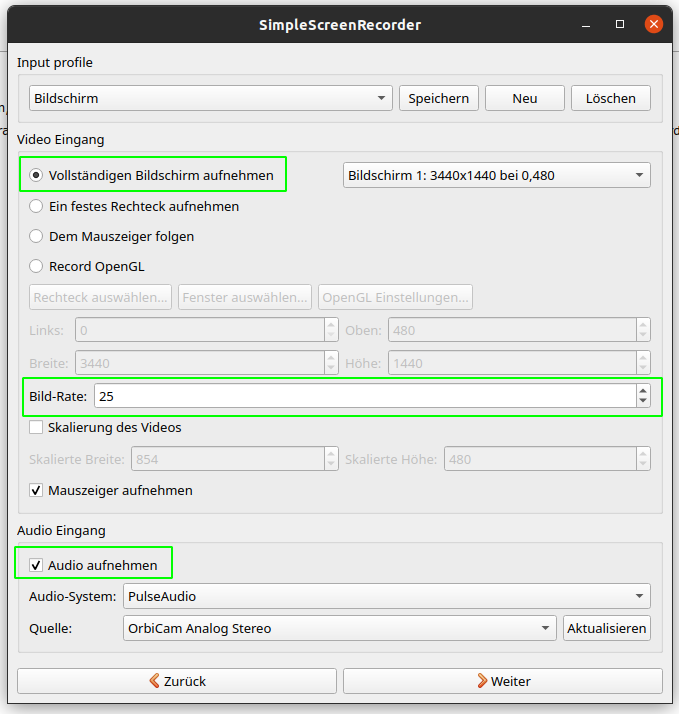This screenshot has width=679, height=714.
Task: Minimize the SimpleScreenRecorder window
Action: click(x=586, y=25)
